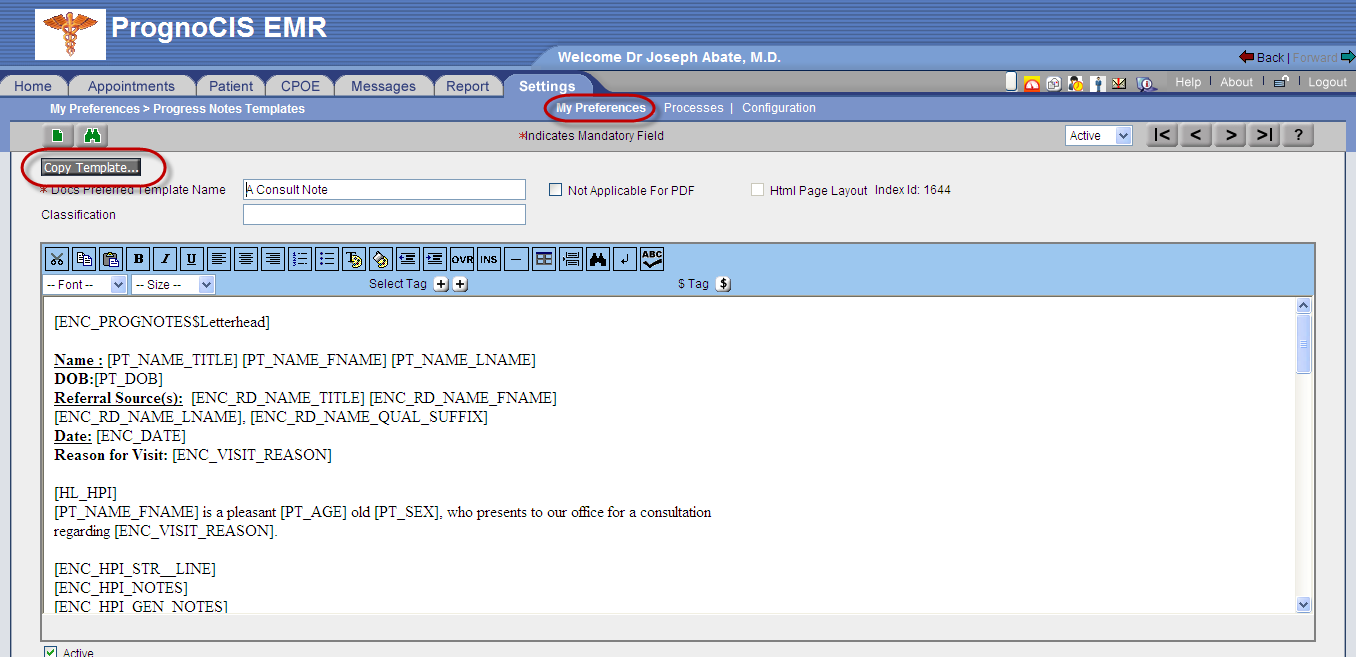Open the Configuration submenu
Screen dimensions: 1356x657
779,108
